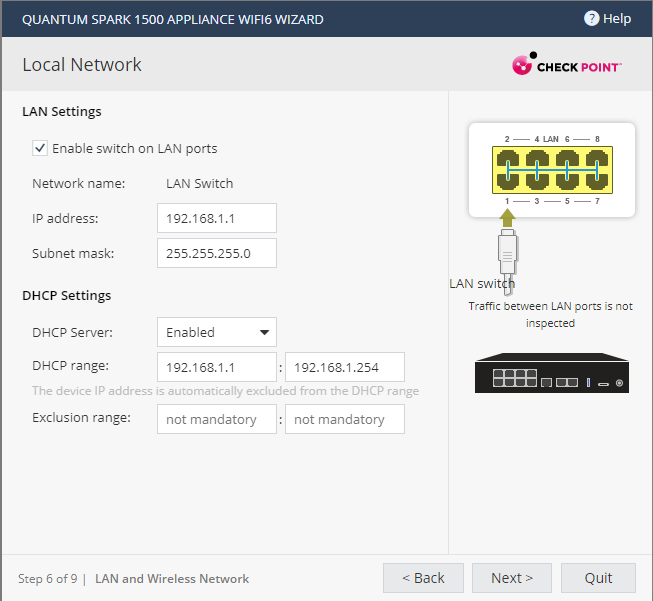Click the first Exclusion range field
653x601 pixels.
click(216, 419)
